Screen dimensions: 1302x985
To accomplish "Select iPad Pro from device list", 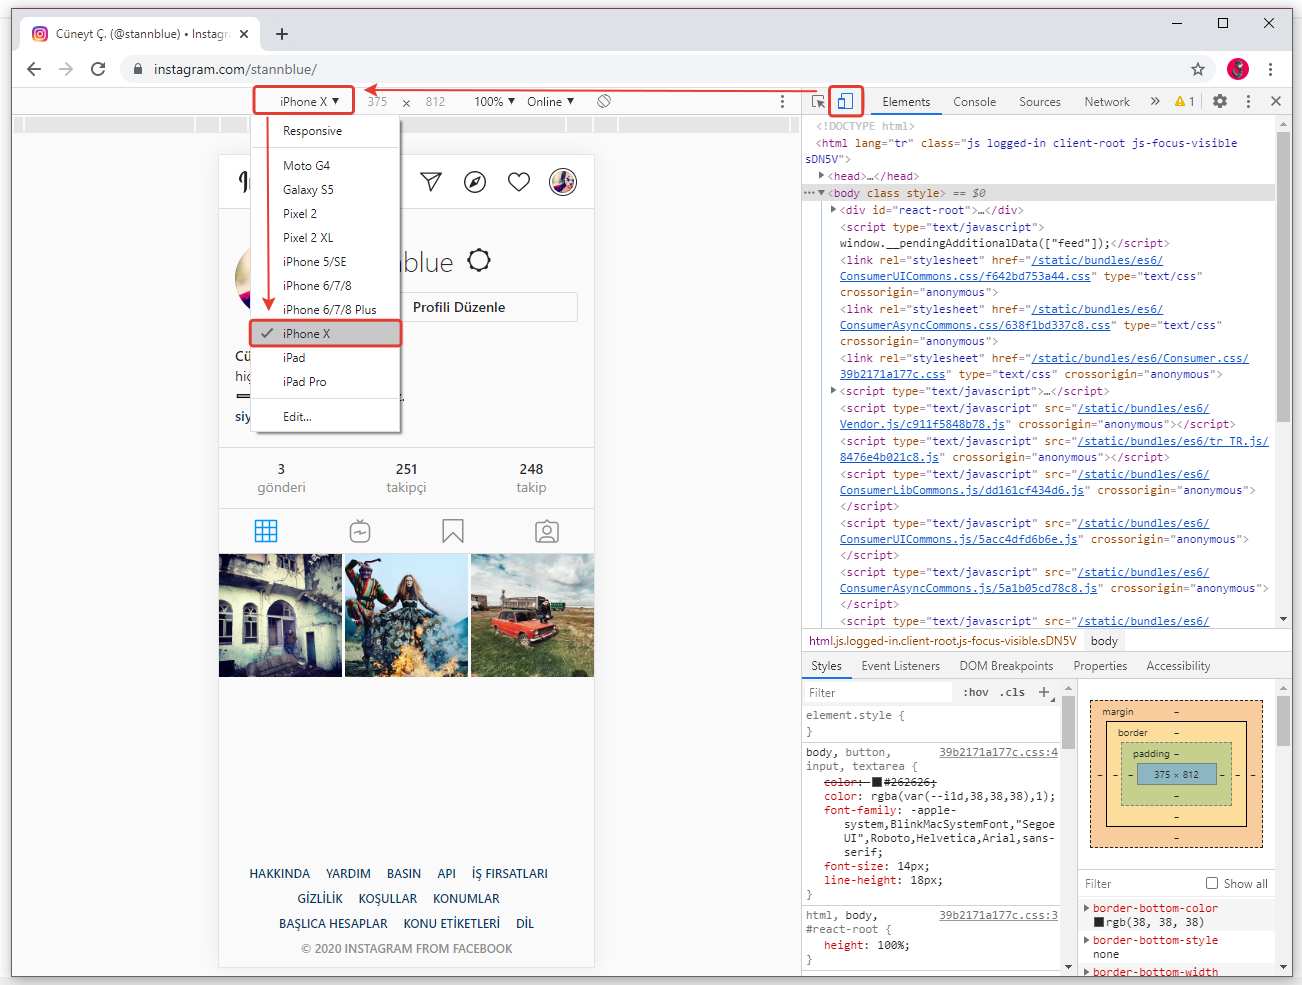I will point(304,382).
